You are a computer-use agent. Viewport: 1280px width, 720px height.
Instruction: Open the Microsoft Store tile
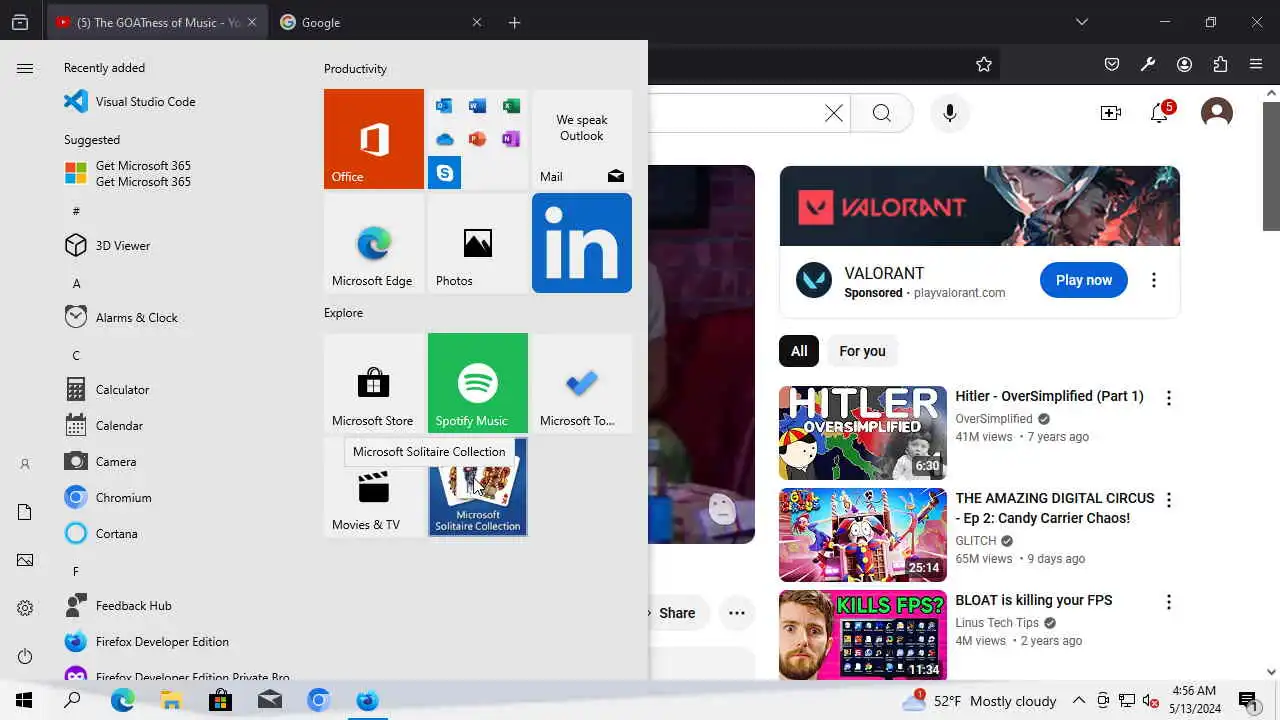(374, 383)
